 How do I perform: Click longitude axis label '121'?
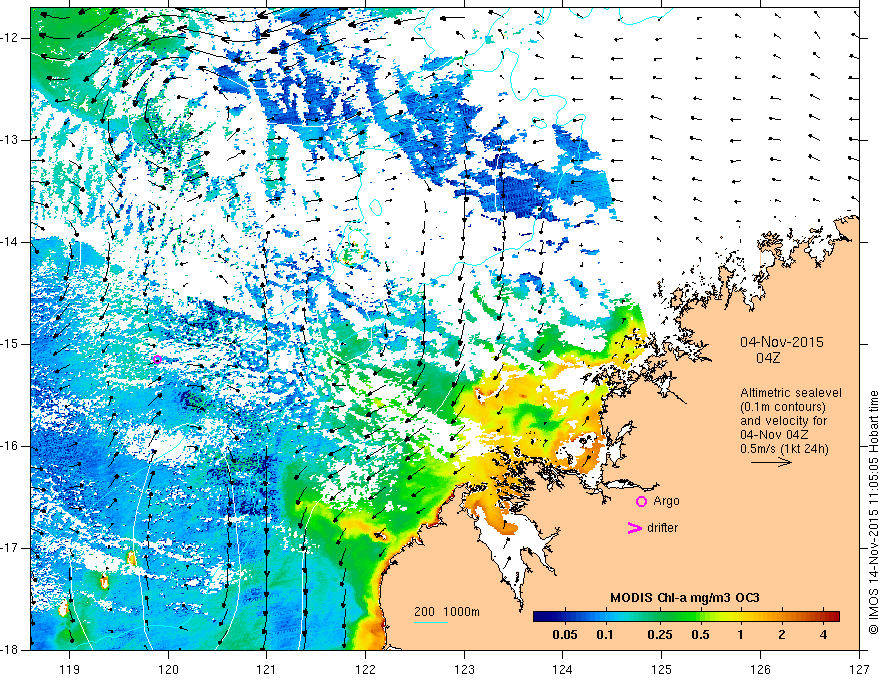pos(267,669)
